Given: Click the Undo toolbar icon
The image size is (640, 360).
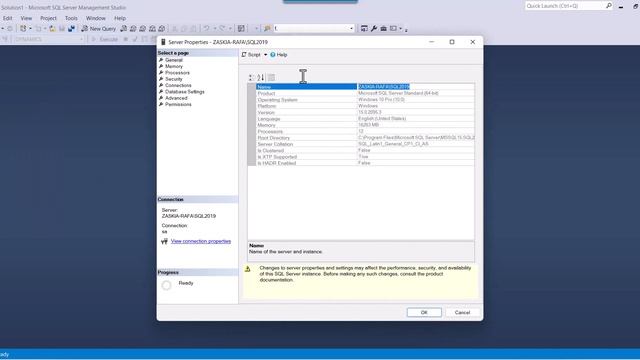Looking at the screenshot, I should click(x=207, y=29).
